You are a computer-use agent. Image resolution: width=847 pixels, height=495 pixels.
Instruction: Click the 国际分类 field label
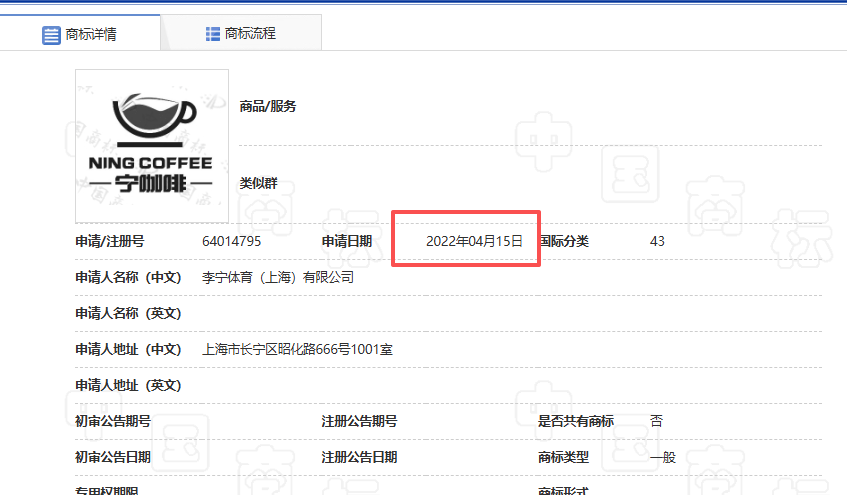tap(564, 241)
